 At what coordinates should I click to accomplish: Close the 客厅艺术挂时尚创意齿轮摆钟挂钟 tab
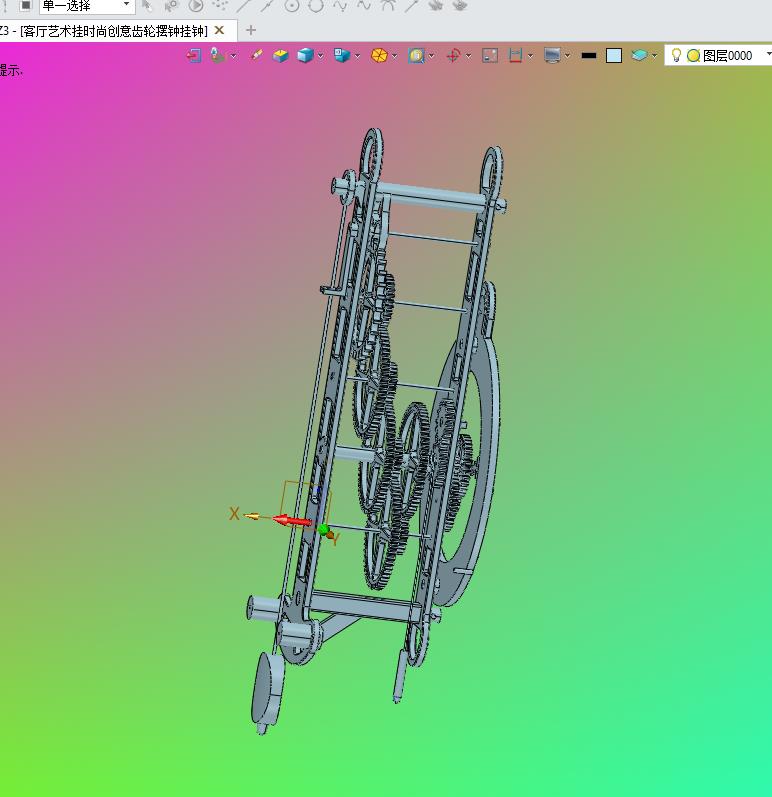tap(220, 30)
